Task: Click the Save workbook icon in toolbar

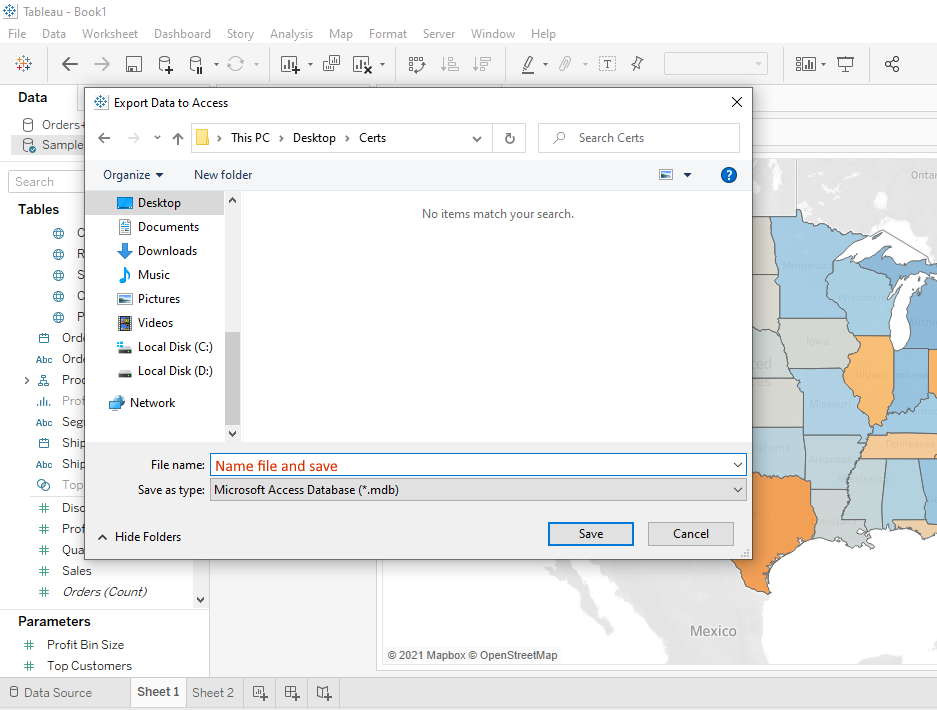Action: pyautogui.click(x=134, y=64)
